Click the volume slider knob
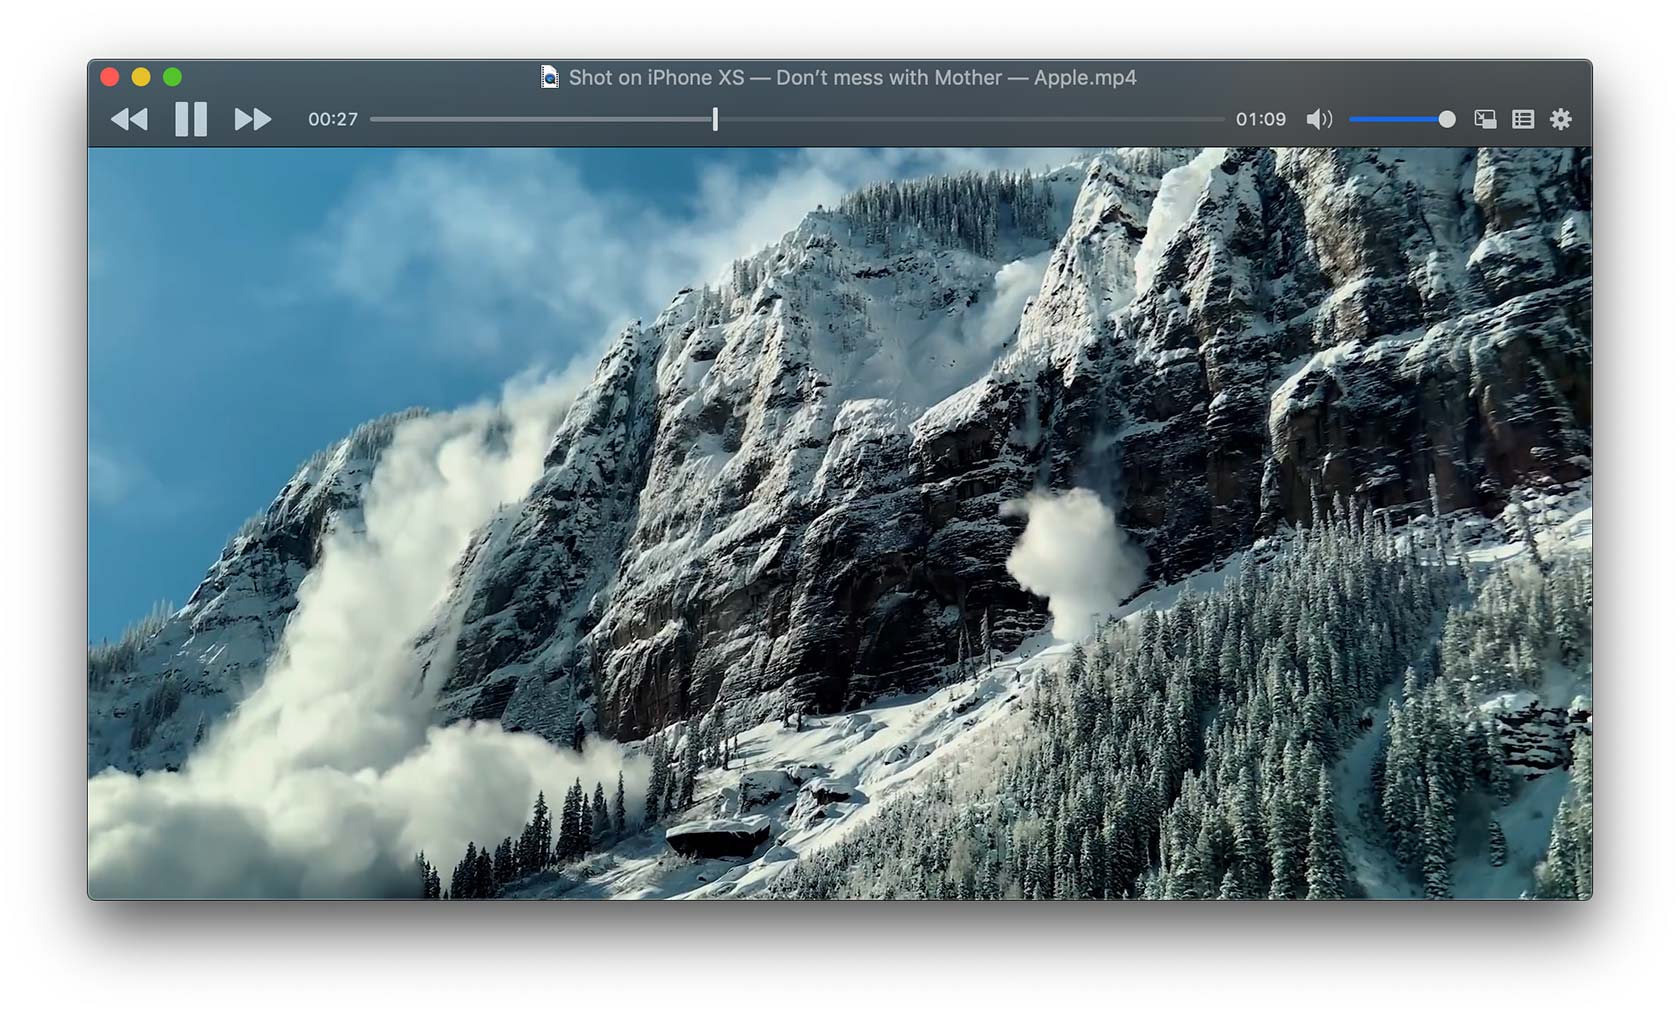 pos(1447,119)
